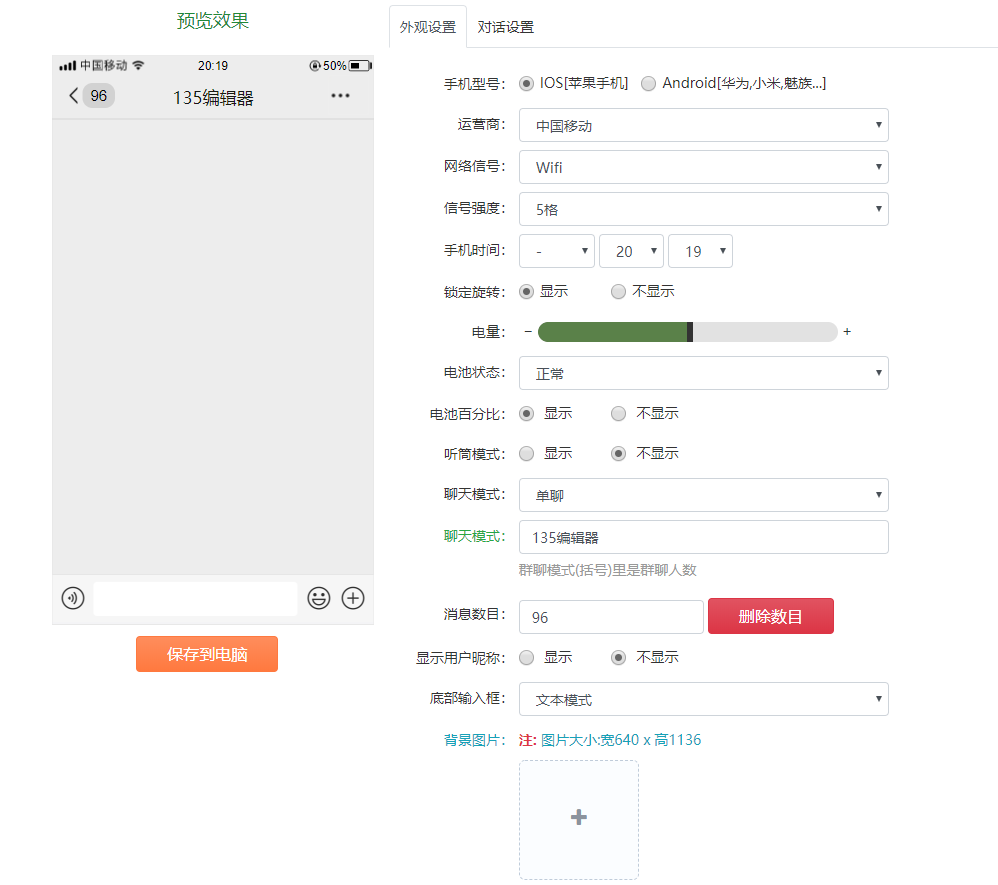The width and height of the screenshot is (998, 885).
Task: Click the minus icon beside battery slider
Action: tap(528, 332)
